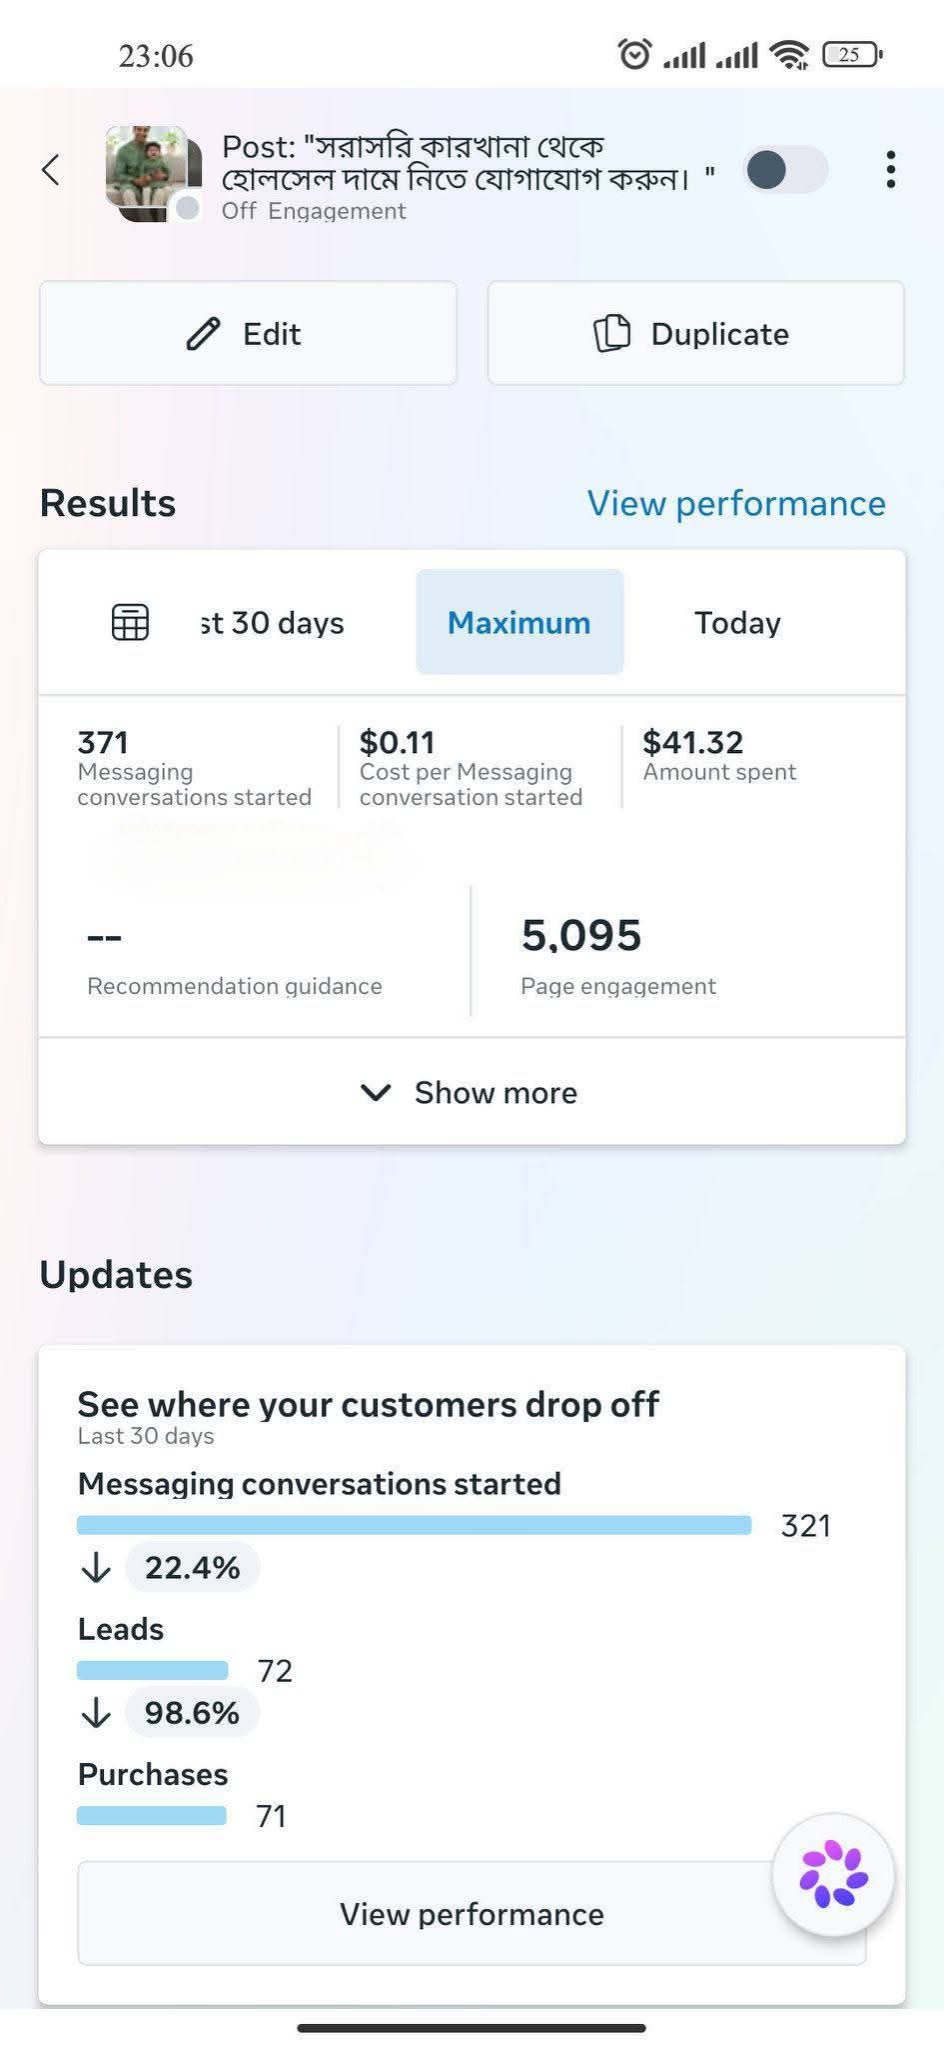Select the Last 30 days tab
Image resolution: width=944 pixels, height=2048 pixels.
click(x=272, y=622)
